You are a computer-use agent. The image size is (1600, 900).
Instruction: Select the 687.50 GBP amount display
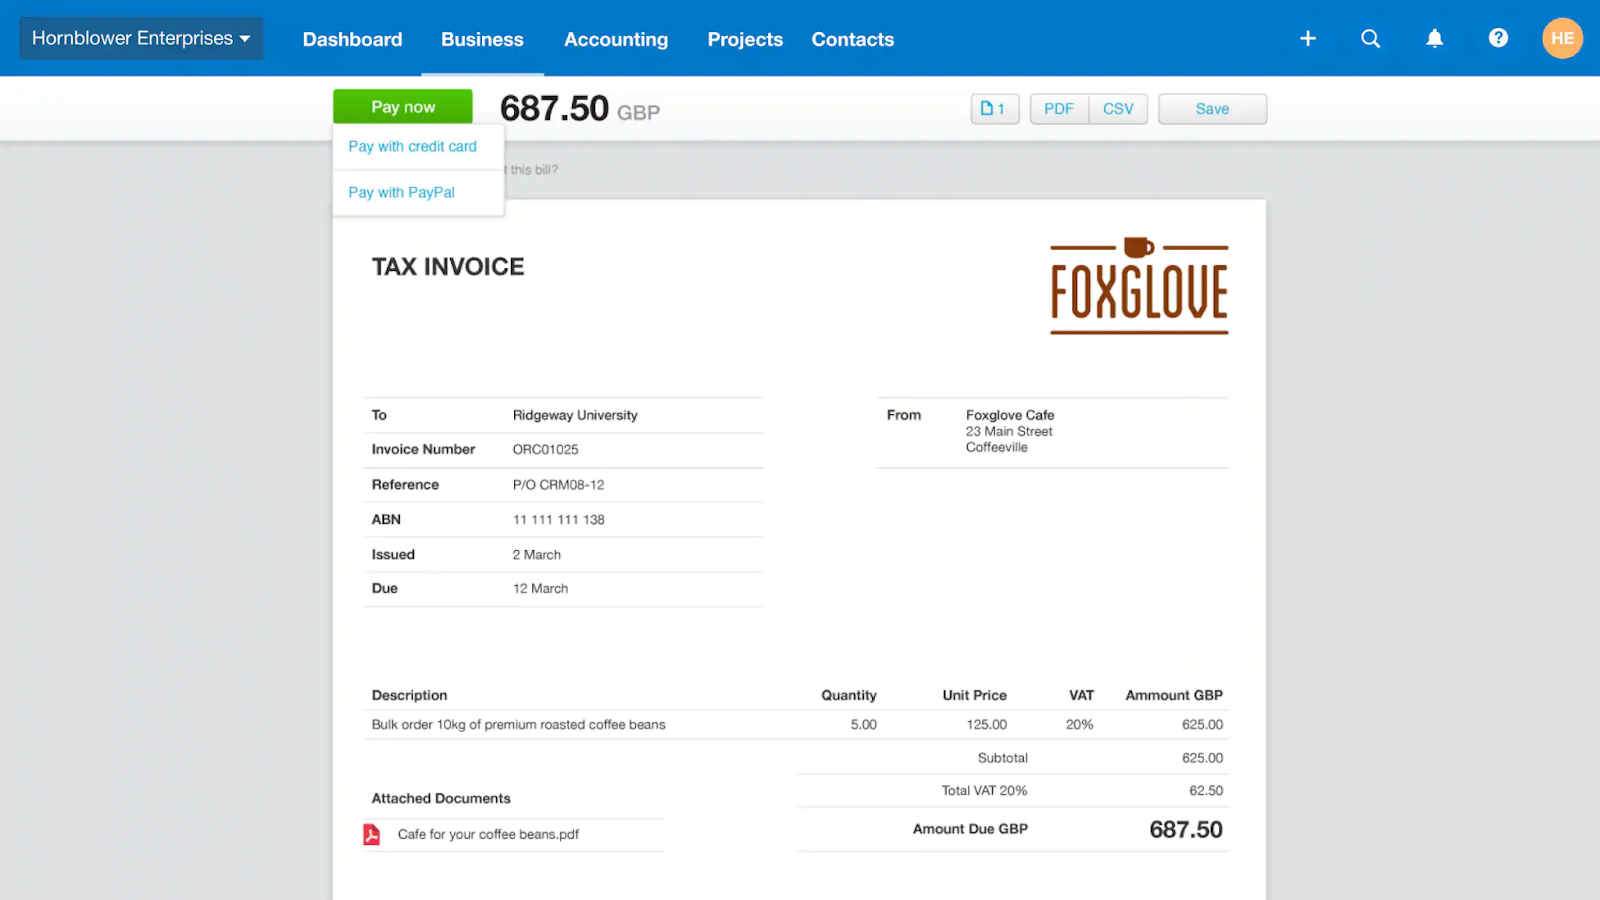(x=578, y=109)
